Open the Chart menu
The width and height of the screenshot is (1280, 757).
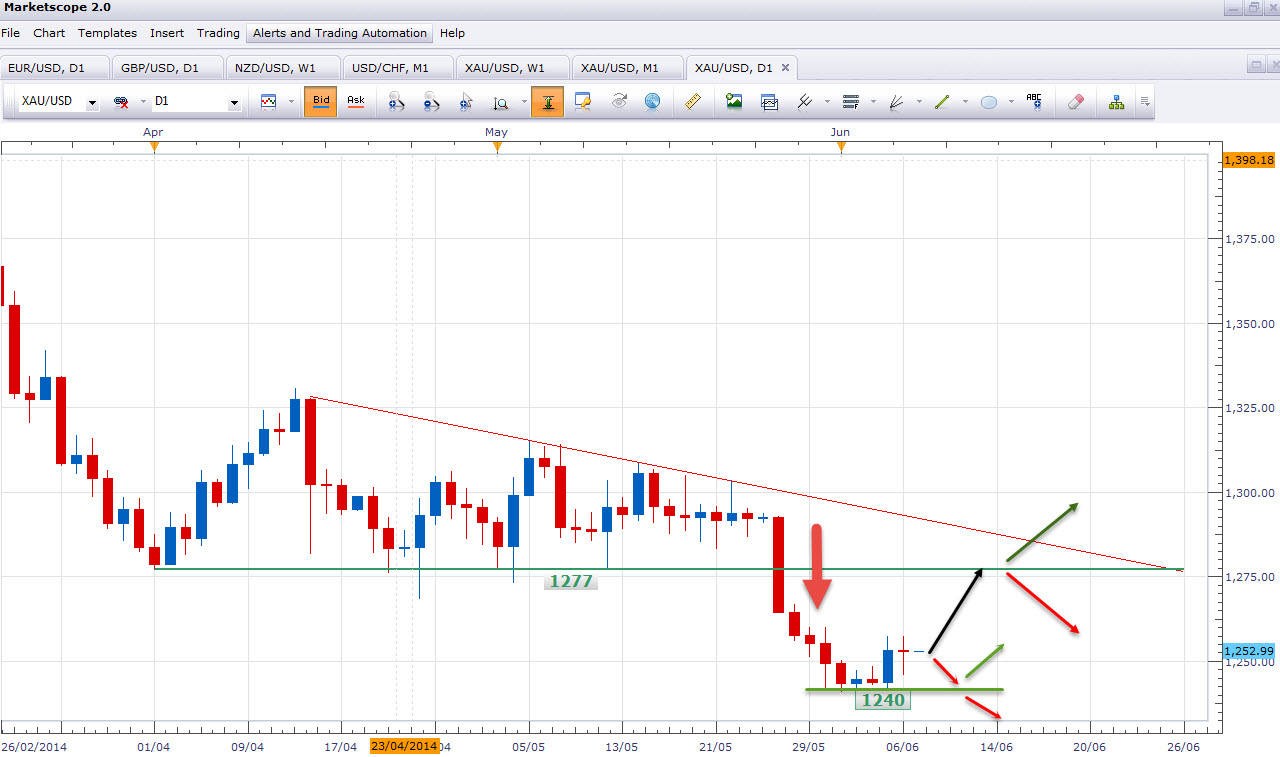49,33
